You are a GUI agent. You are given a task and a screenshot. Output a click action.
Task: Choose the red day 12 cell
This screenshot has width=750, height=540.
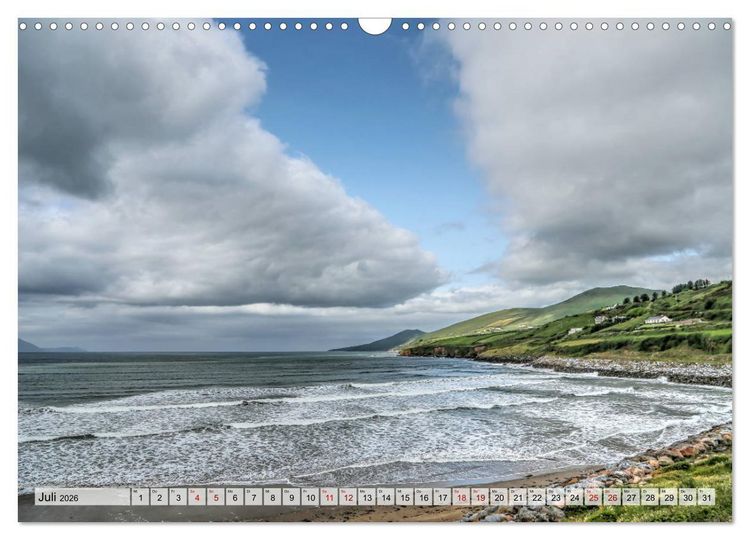pos(348,496)
